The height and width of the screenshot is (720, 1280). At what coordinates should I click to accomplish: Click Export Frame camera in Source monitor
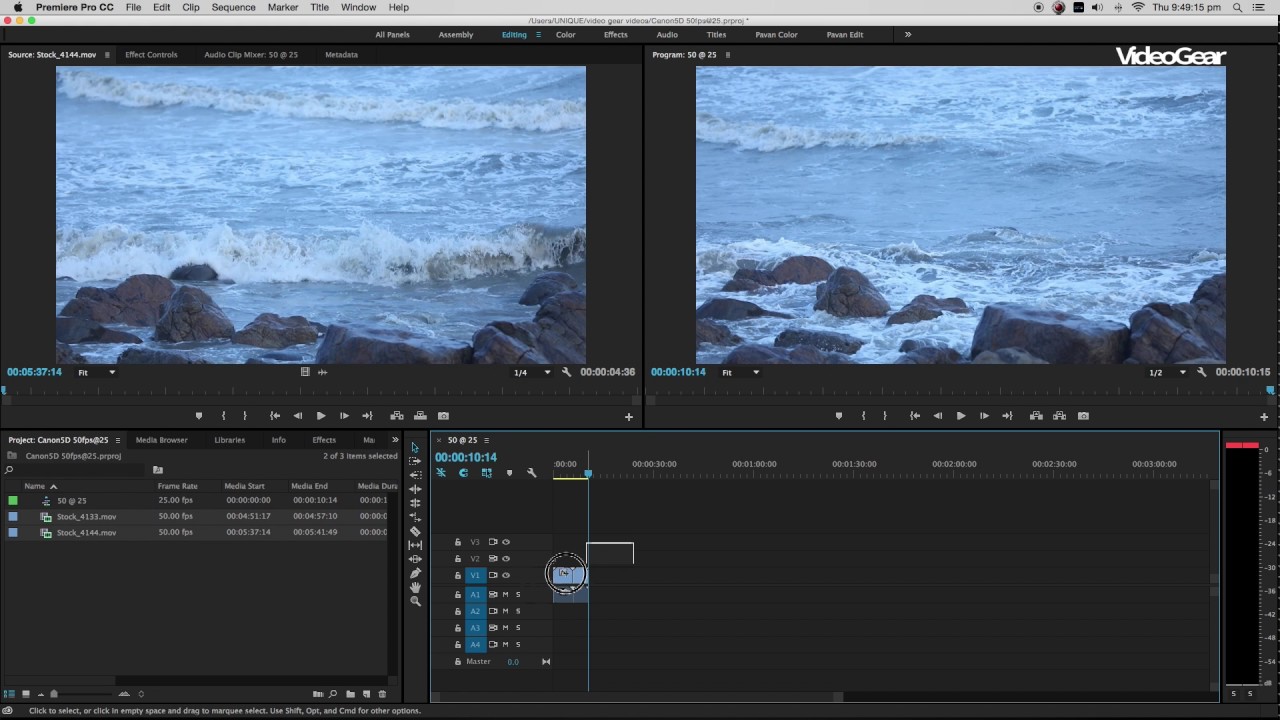pyautogui.click(x=443, y=416)
